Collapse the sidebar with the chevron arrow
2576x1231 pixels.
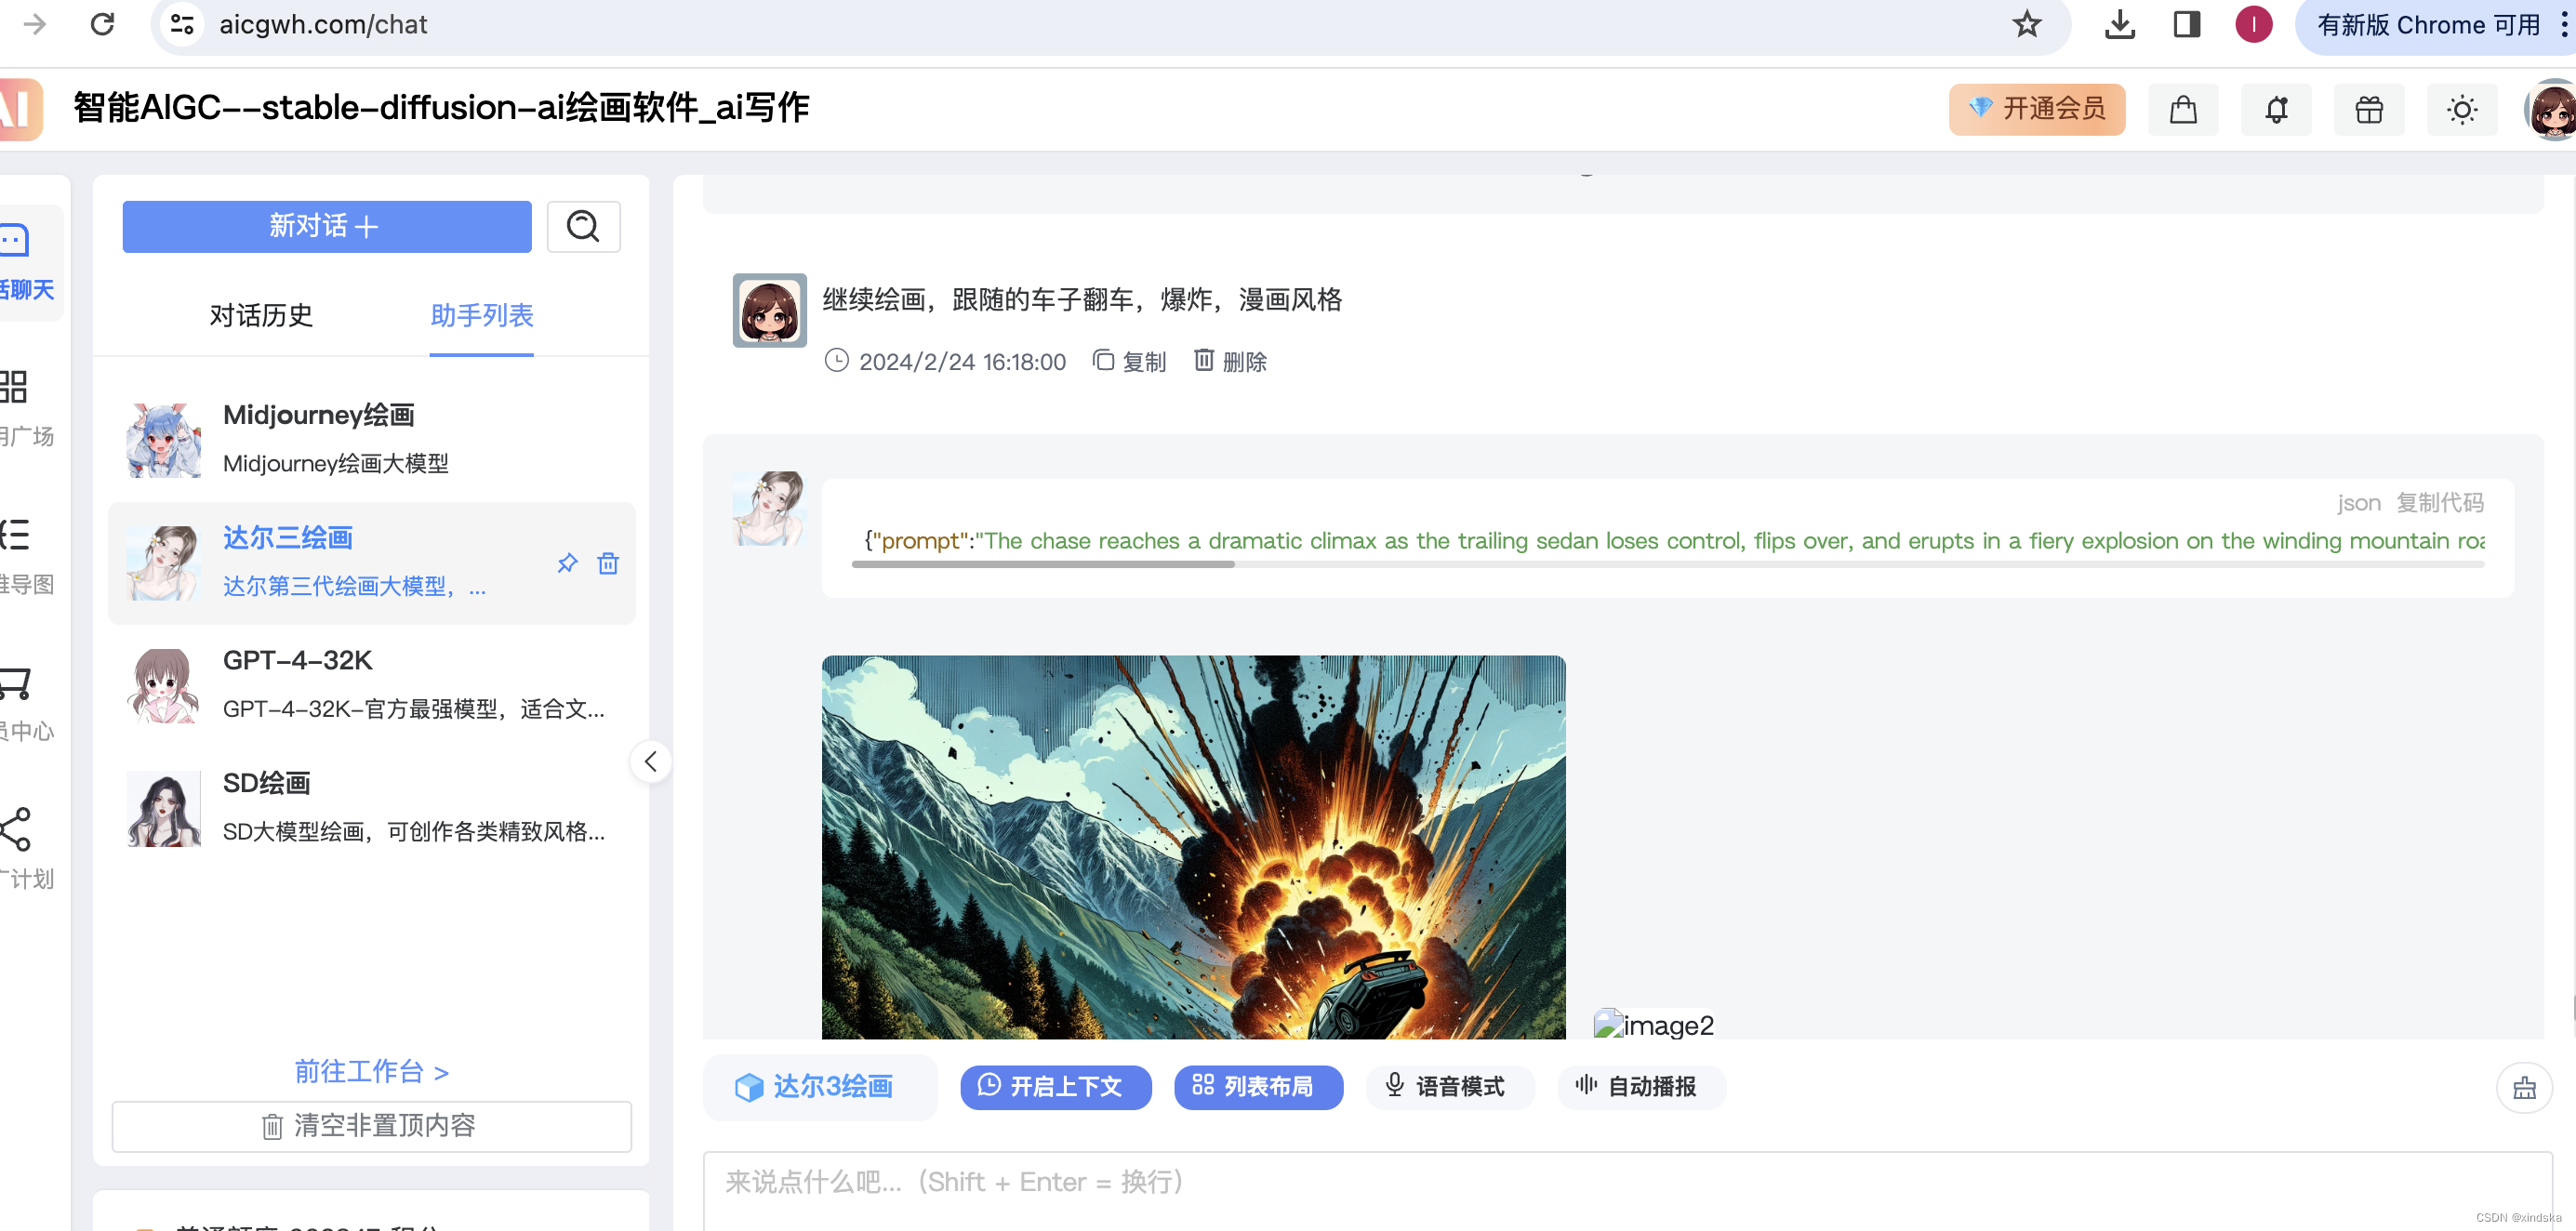pyautogui.click(x=650, y=762)
